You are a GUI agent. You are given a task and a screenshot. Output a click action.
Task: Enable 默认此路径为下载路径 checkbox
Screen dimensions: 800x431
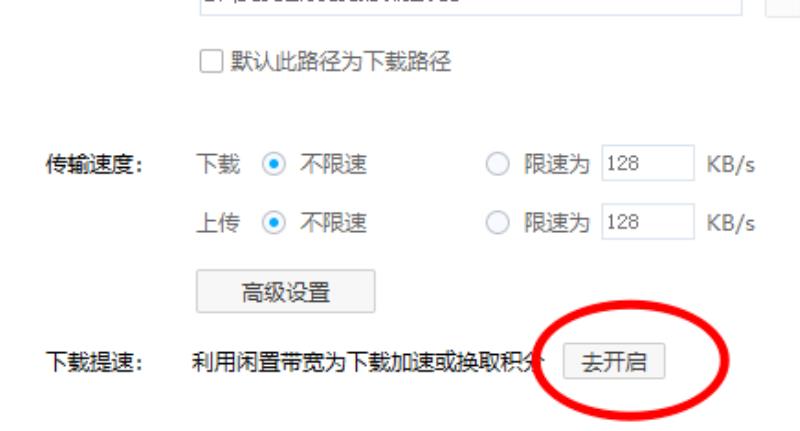[211, 61]
